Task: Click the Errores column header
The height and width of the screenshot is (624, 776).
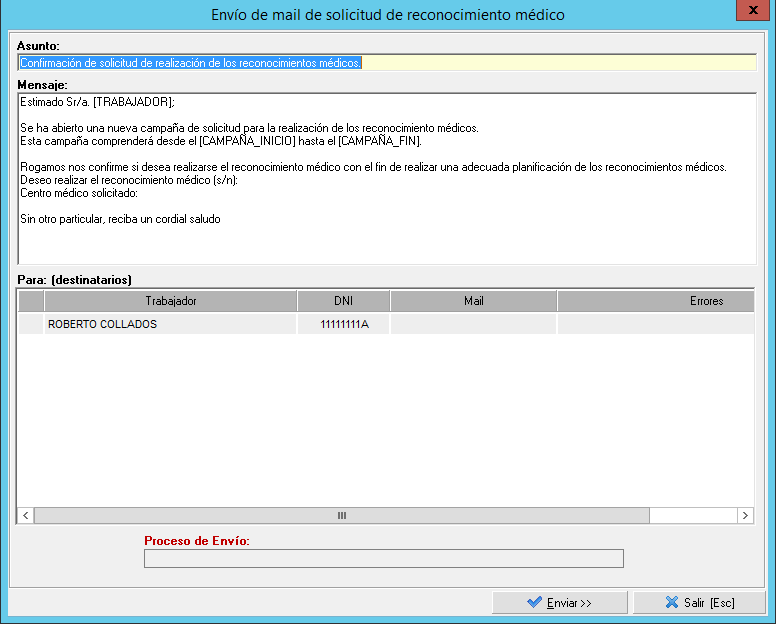Action: (x=705, y=301)
